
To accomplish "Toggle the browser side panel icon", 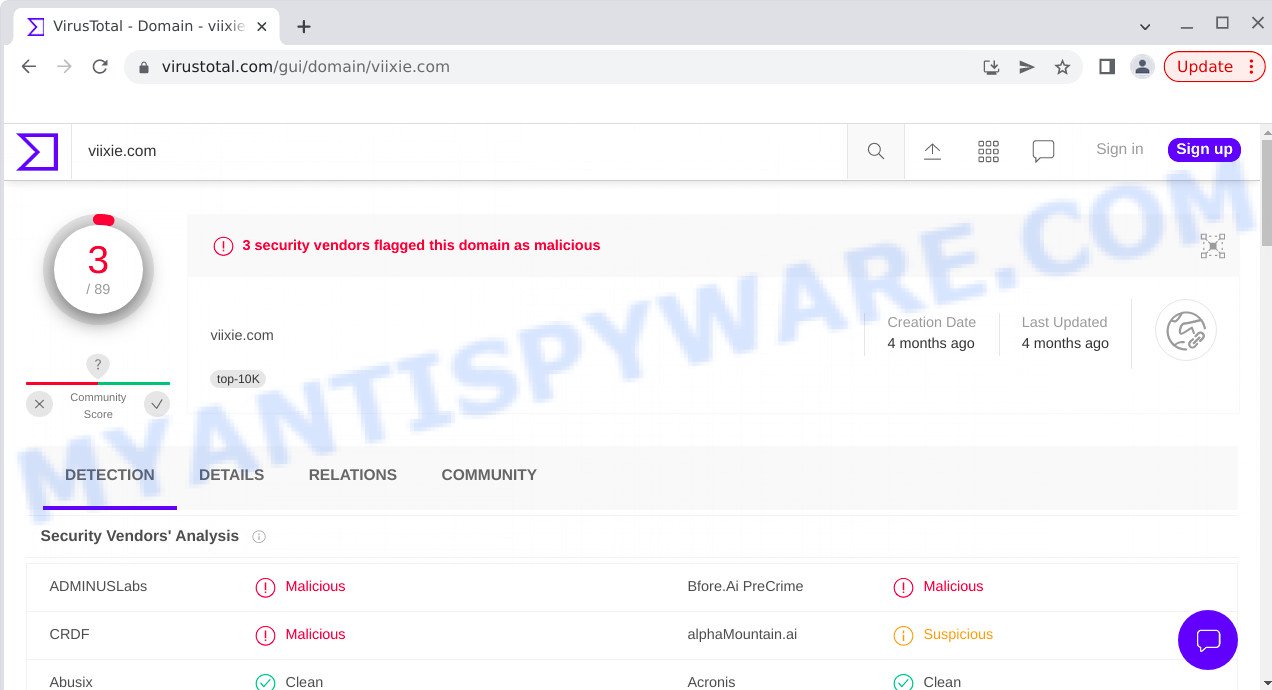I will tap(1107, 67).
